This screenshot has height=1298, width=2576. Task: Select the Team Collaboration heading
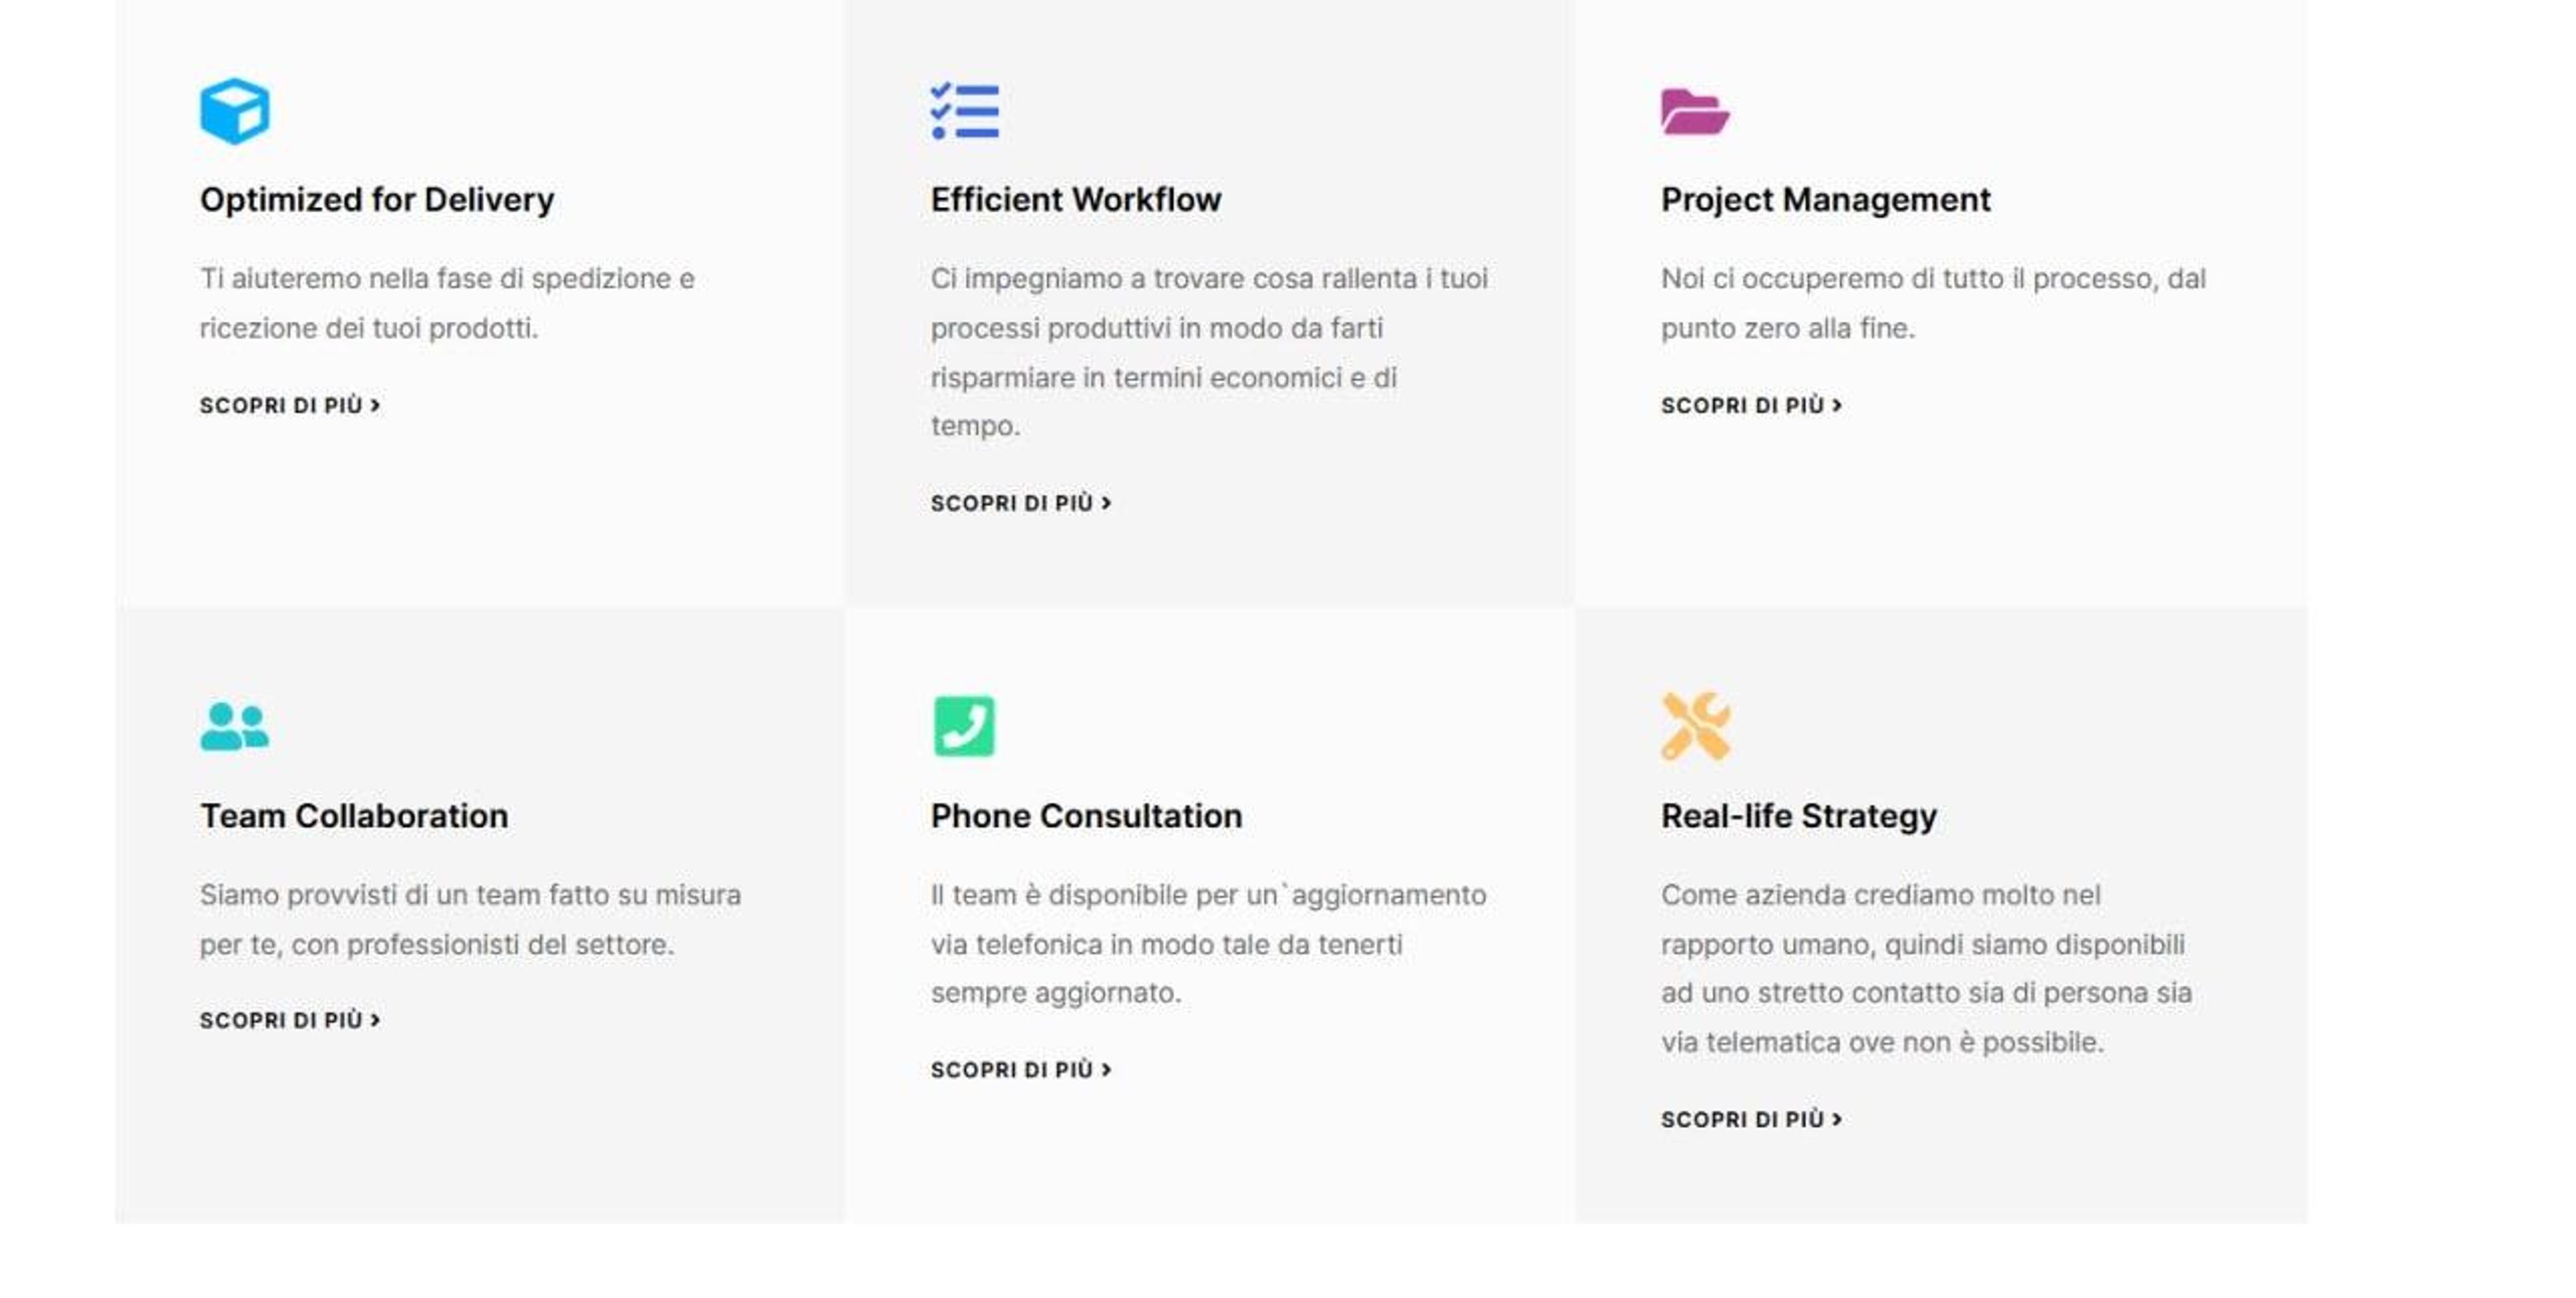tap(354, 816)
